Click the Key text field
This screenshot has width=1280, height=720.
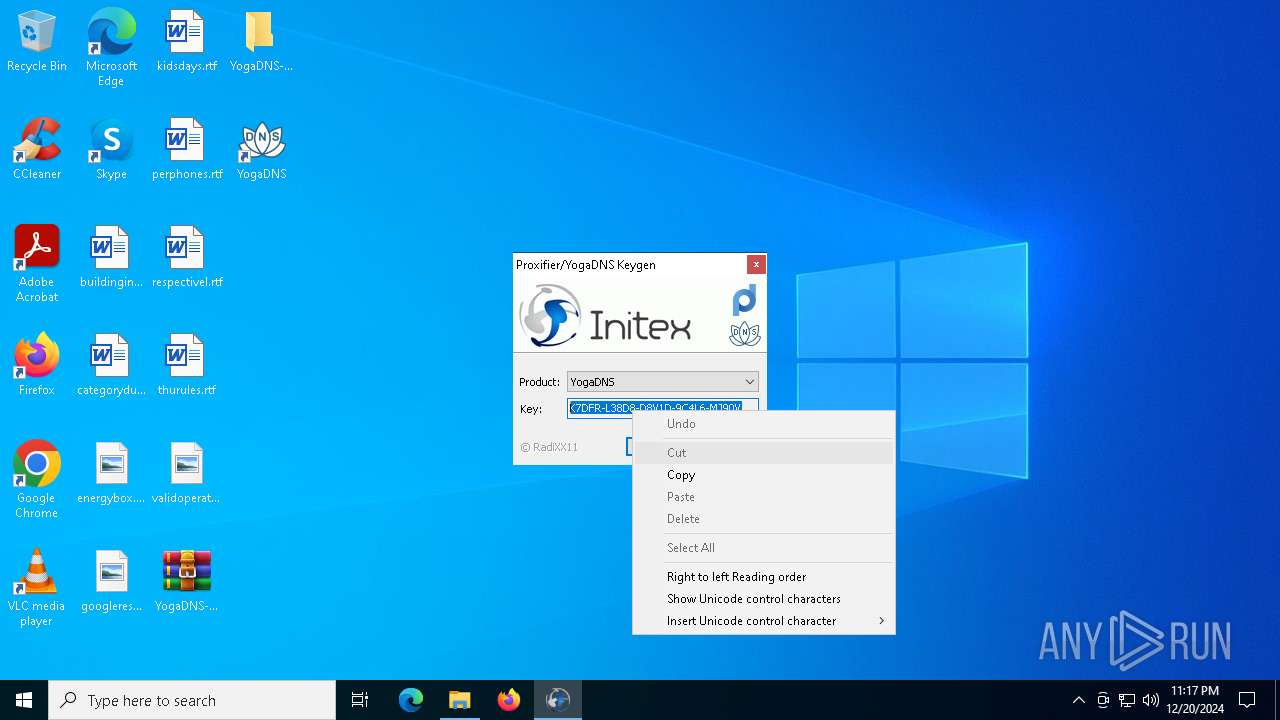click(x=662, y=408)
